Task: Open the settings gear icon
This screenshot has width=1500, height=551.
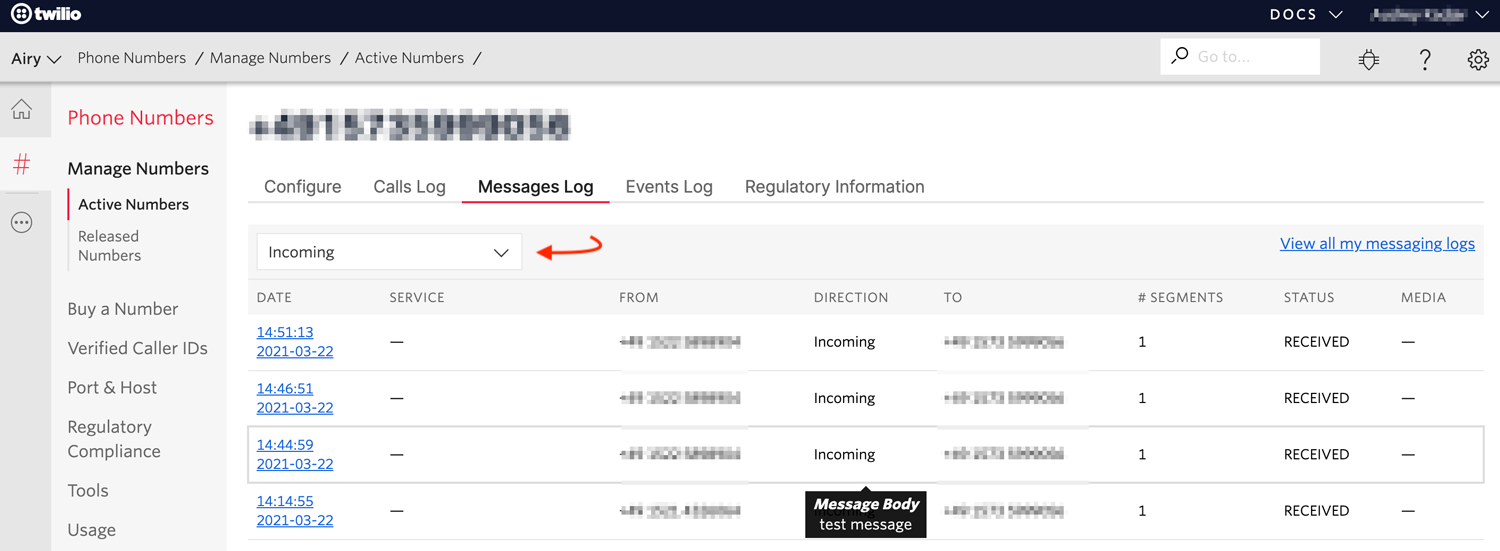Action: pyautogui.click(x=1478, y=59)
